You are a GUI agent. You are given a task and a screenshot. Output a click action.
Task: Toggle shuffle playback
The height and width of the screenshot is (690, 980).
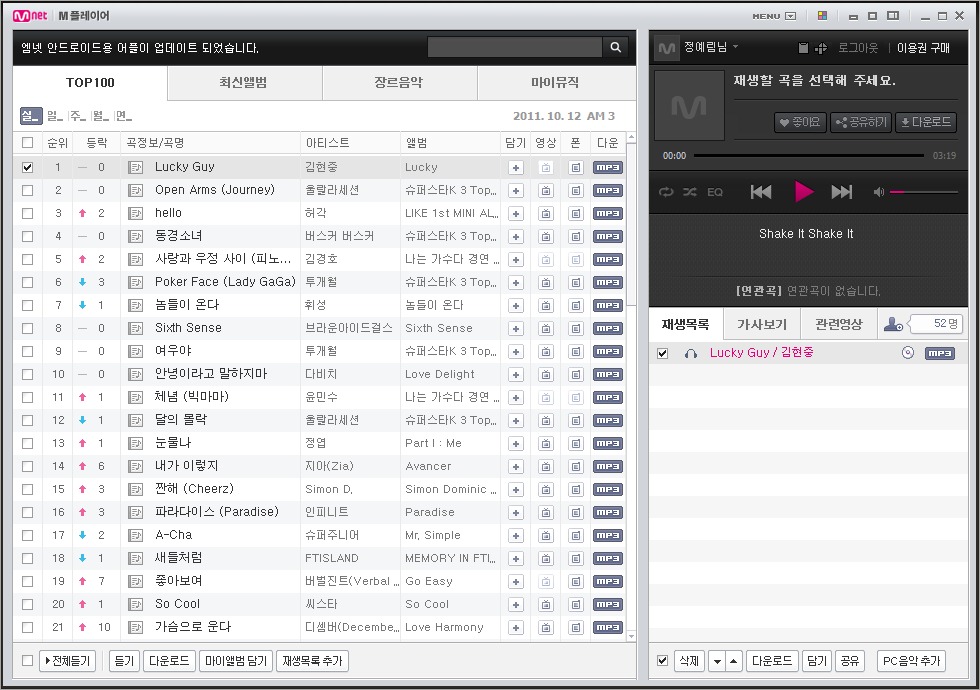[689, 192]
